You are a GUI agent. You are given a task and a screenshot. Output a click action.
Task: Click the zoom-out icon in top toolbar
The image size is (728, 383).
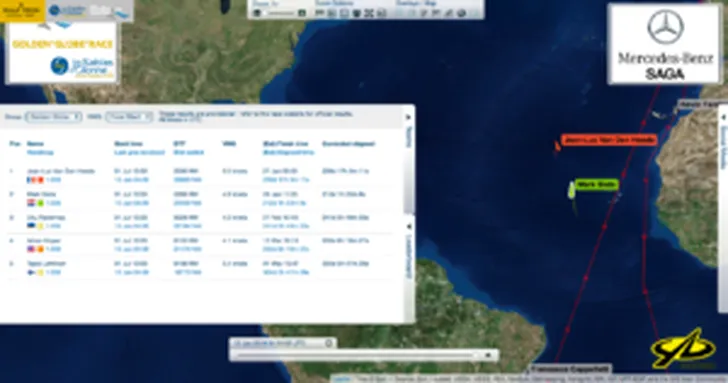[x=257, y=13]
